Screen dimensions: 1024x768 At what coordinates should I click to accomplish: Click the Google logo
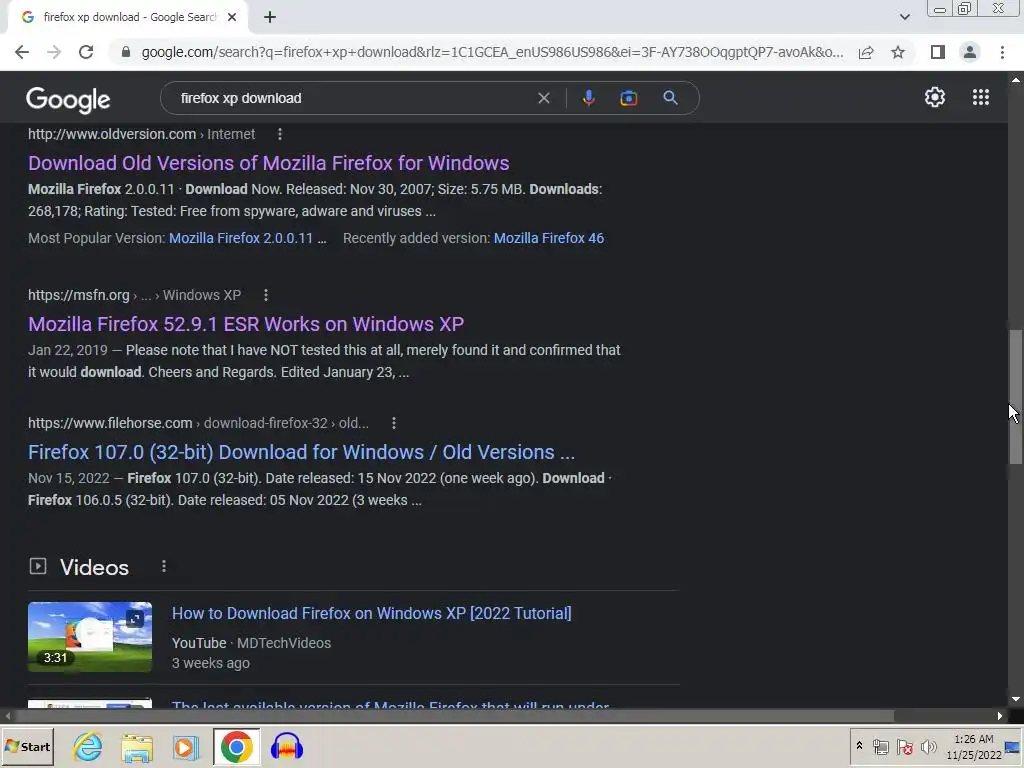point(68,99)
